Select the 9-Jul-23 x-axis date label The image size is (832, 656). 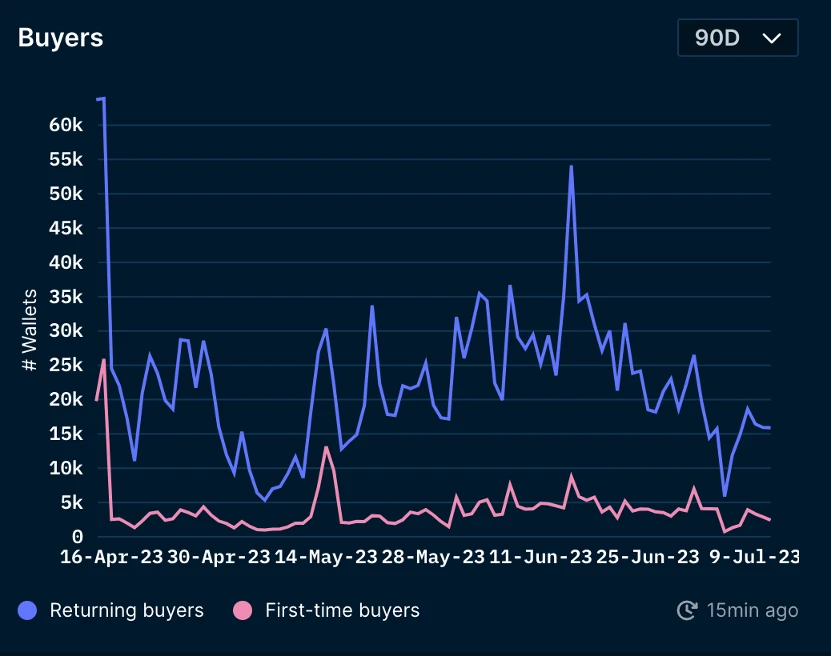click(752, 557)
